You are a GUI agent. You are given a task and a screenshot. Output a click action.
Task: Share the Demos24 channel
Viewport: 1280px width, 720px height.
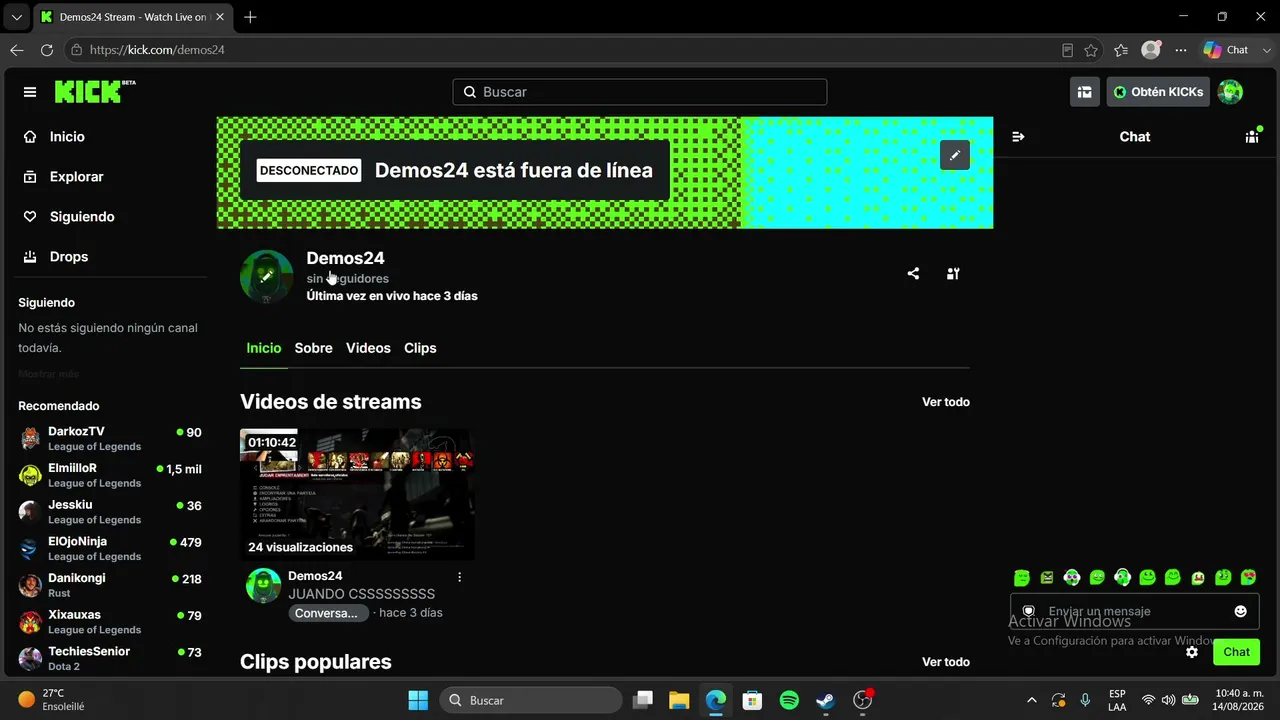pyautogui.click(x=913, y=274)
